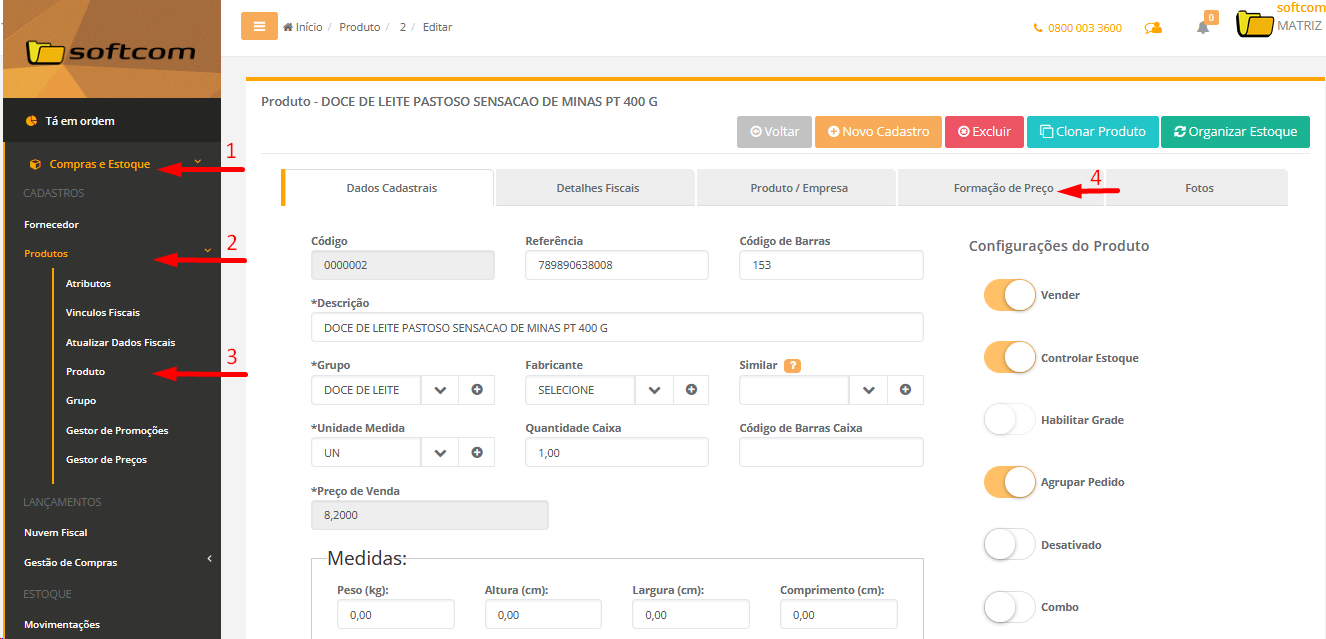Image resolution: width=1326 pixels, height=639 pixels.
Task: Add new Fabricante with plus icon
Action: [691, 390]
